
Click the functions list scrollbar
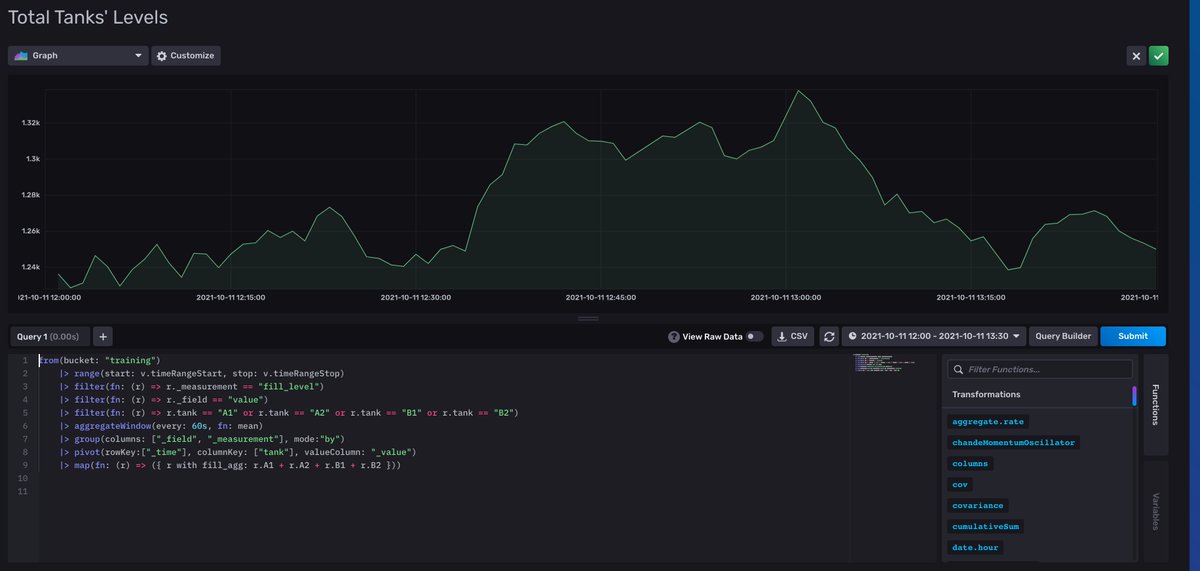(1134, 396)
